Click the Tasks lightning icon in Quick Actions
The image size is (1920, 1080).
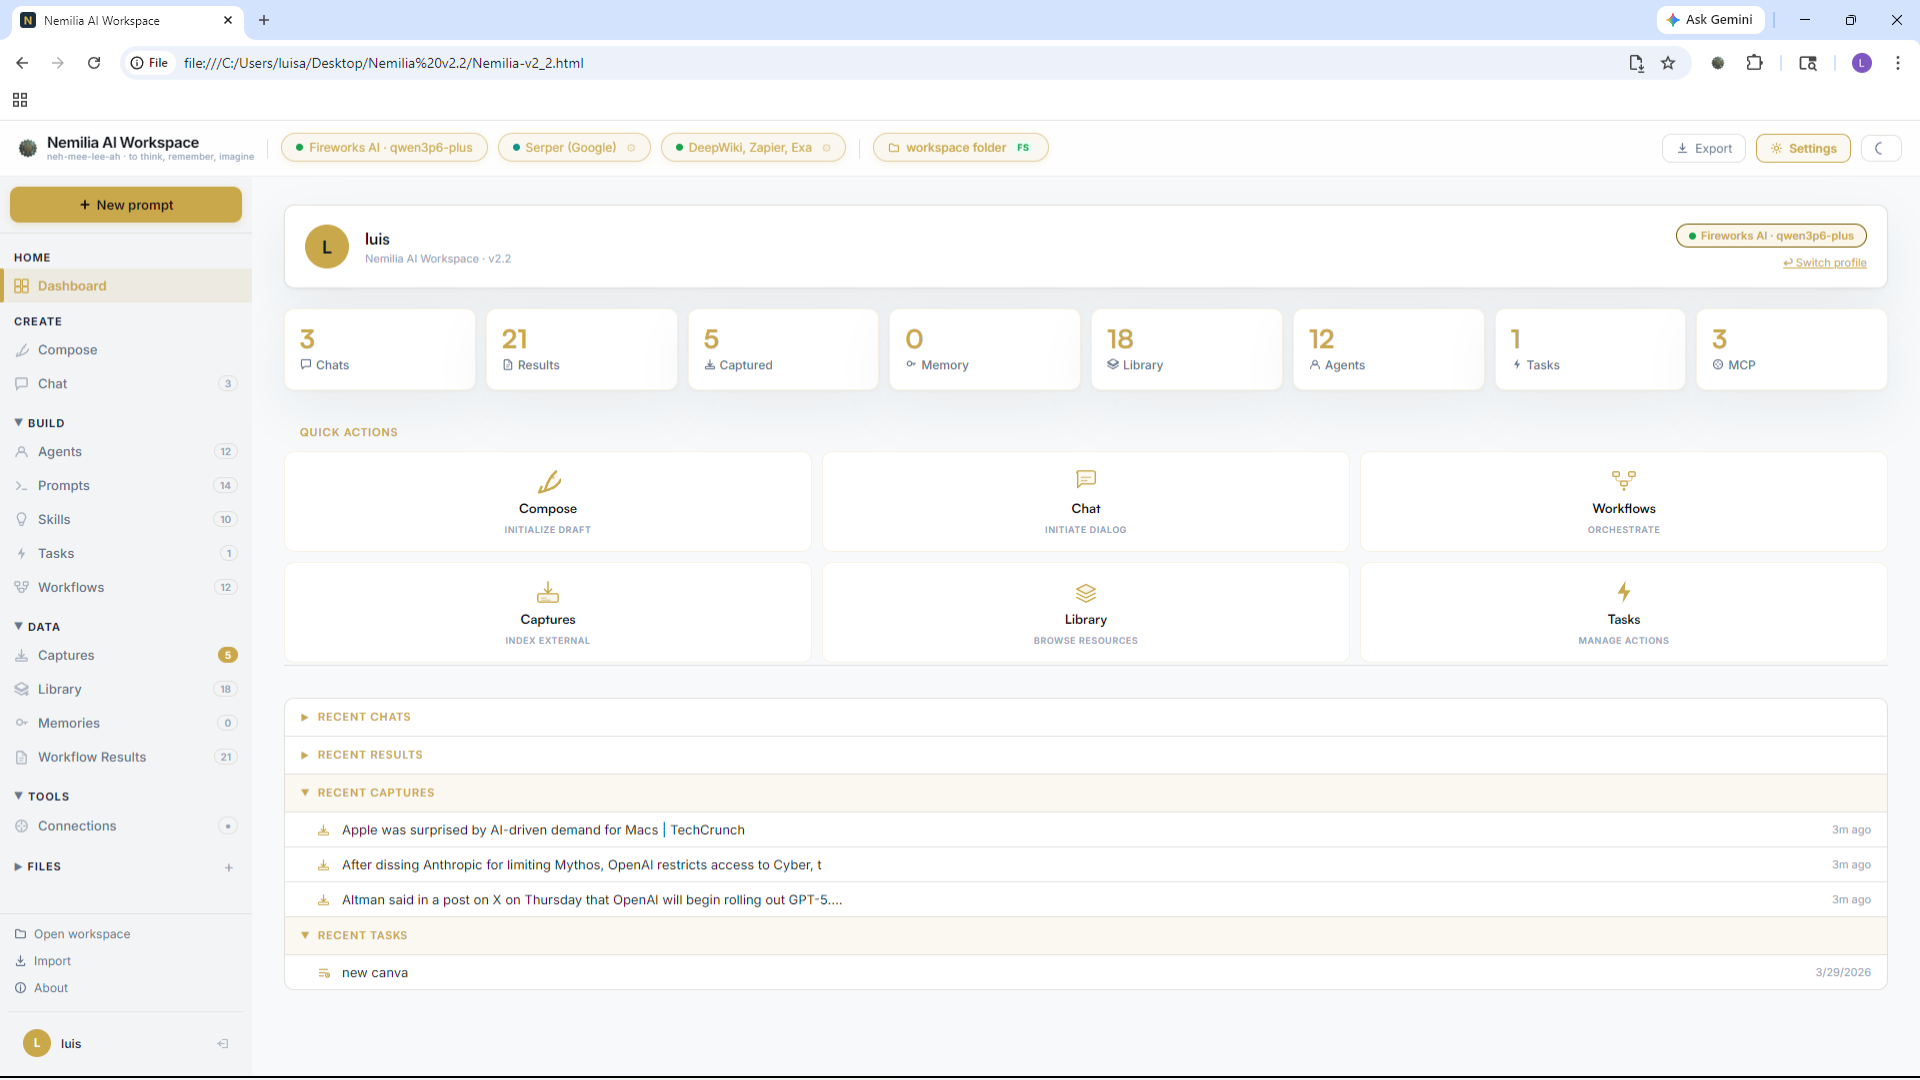[1624, 592]
